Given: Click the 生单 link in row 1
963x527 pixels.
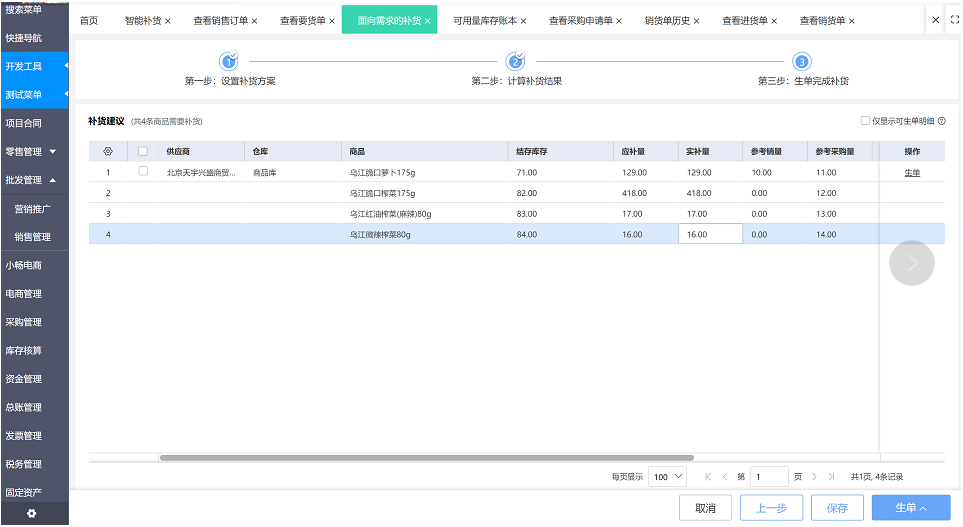Looking at the screenshot, I should pos(912,173).
